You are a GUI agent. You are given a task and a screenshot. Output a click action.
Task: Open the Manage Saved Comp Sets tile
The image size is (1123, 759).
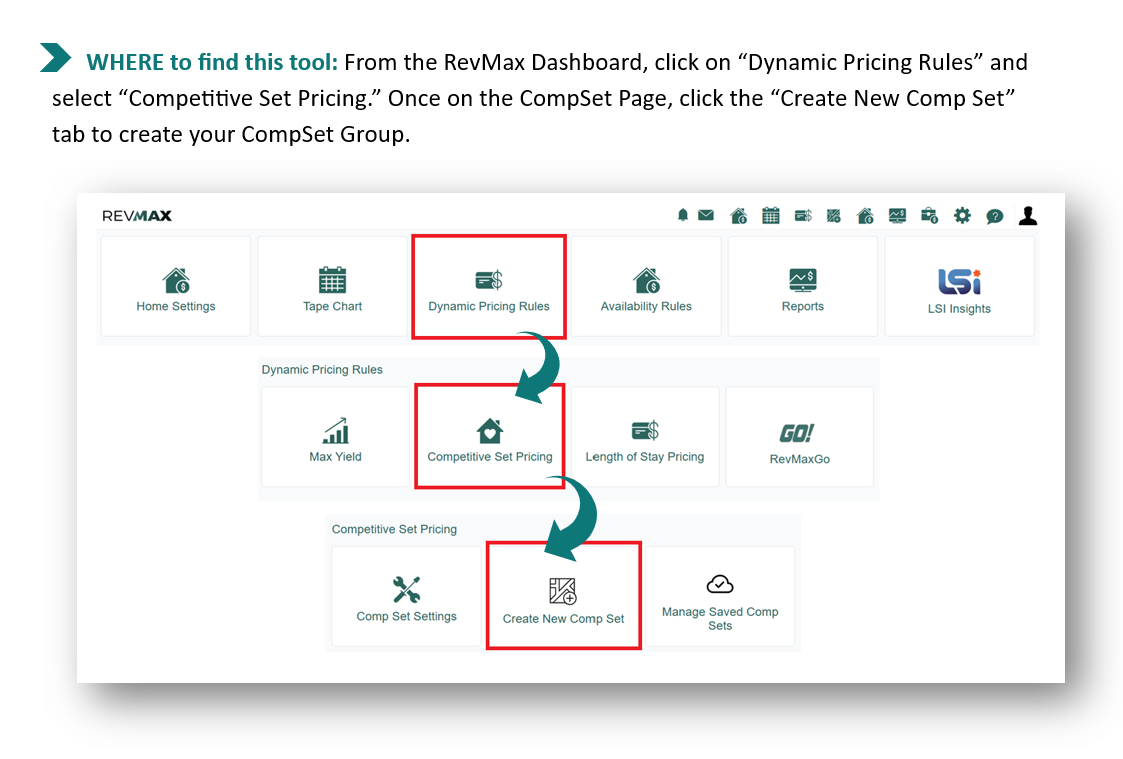(x=720, y=596)
